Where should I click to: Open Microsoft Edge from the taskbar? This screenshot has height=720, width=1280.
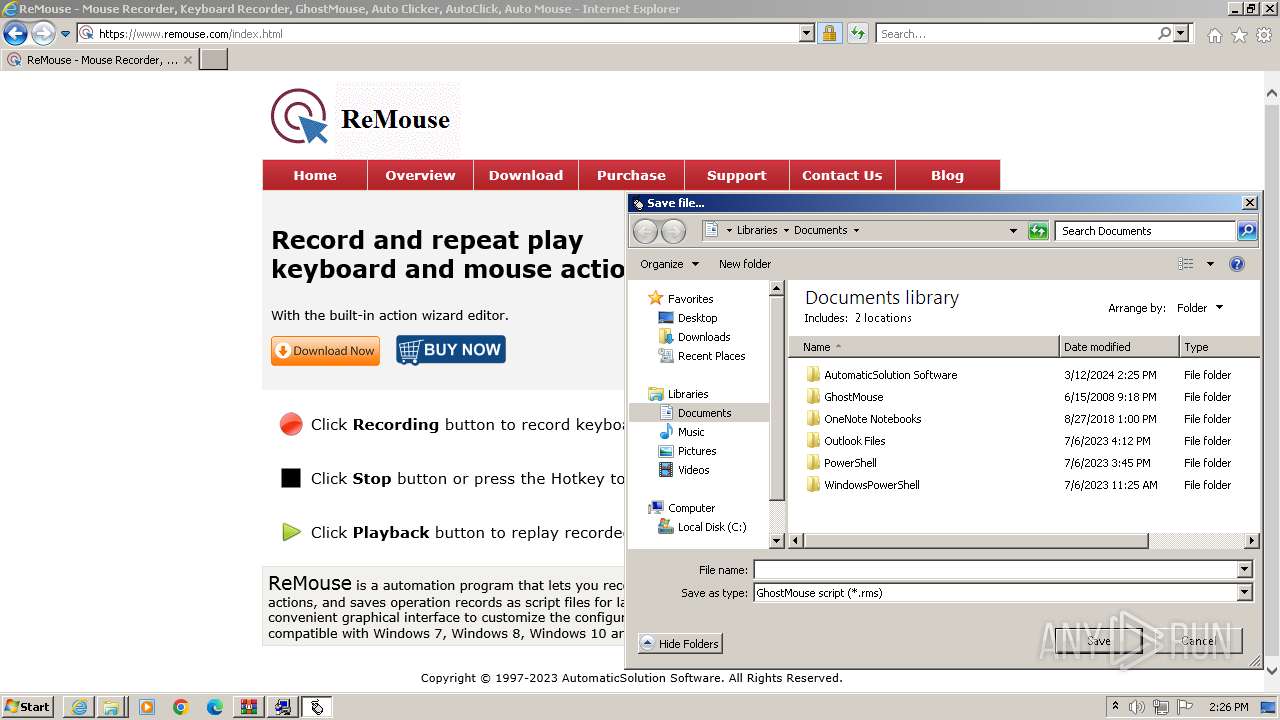click(x=215, y=707)
